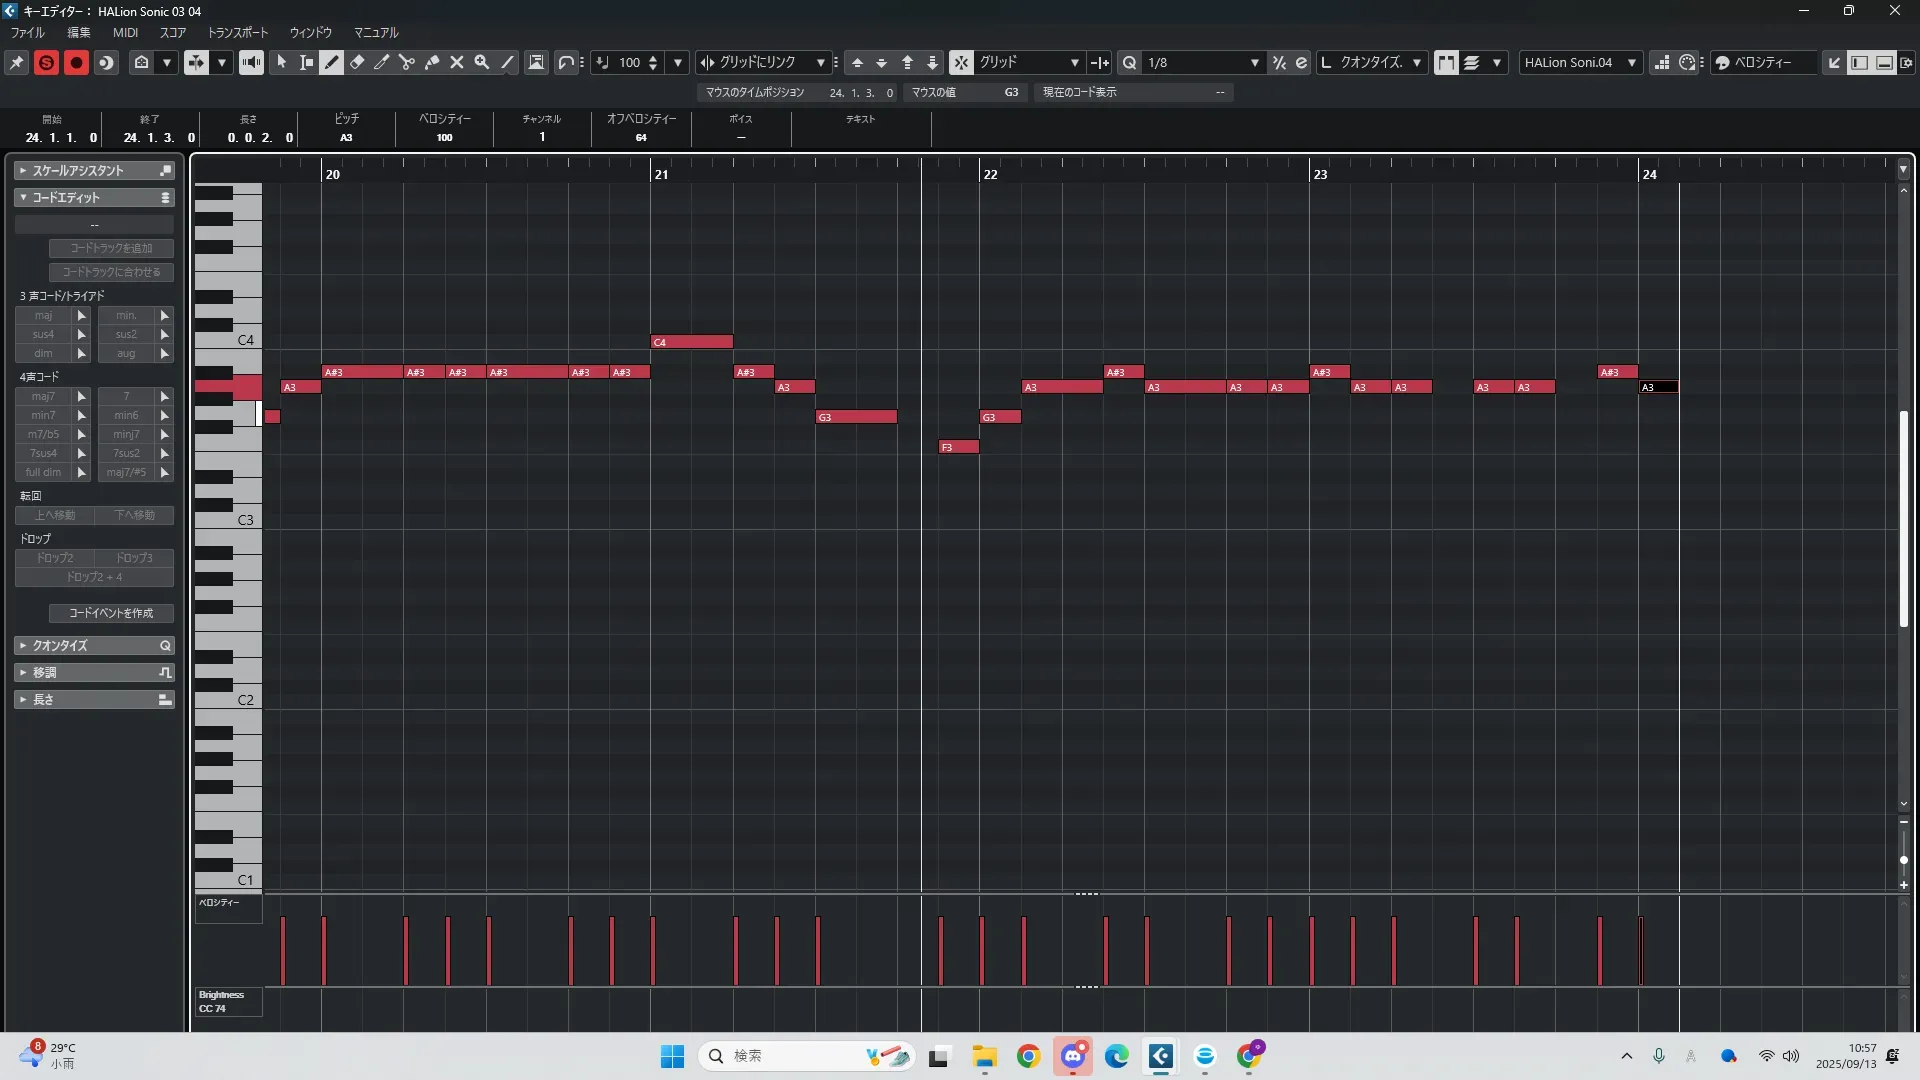Select the Line tool
The height and width of the screenshot is (1080, 1920).
click(x=507, y=62)
